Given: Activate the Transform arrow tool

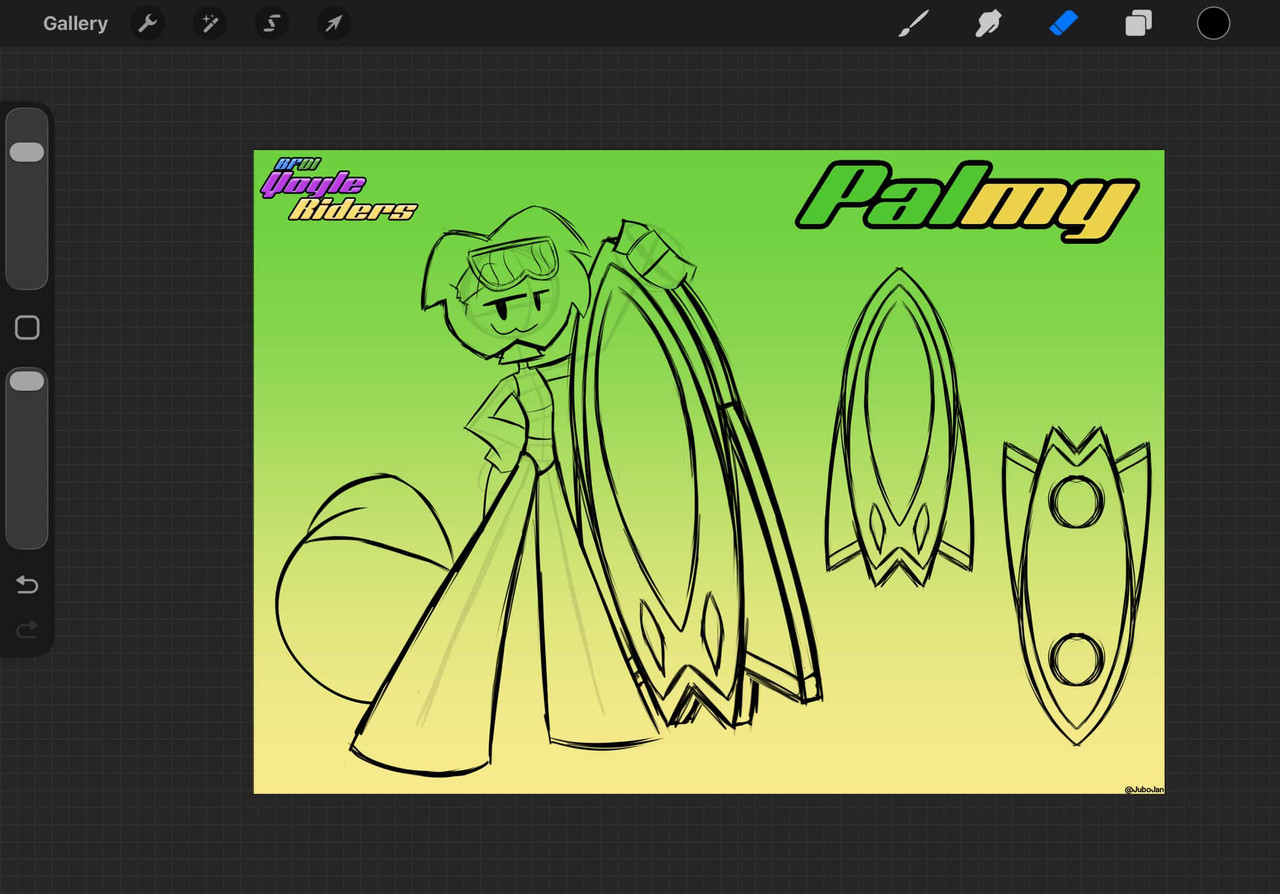Looking at the screenshot, I should coord(334,23).
